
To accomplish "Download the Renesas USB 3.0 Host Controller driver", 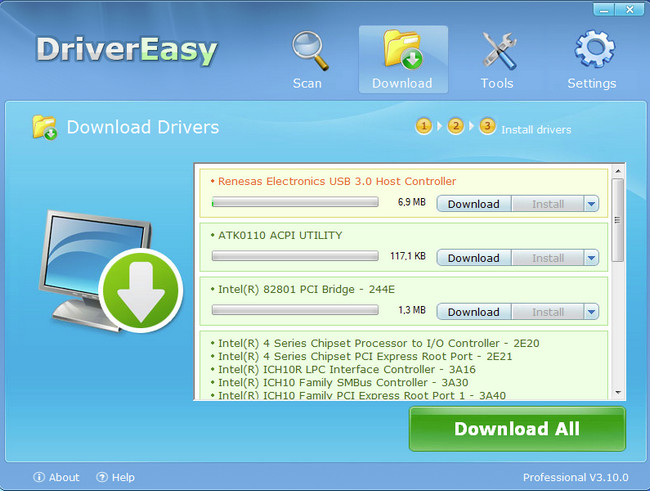I will click(x=474, y=204).
